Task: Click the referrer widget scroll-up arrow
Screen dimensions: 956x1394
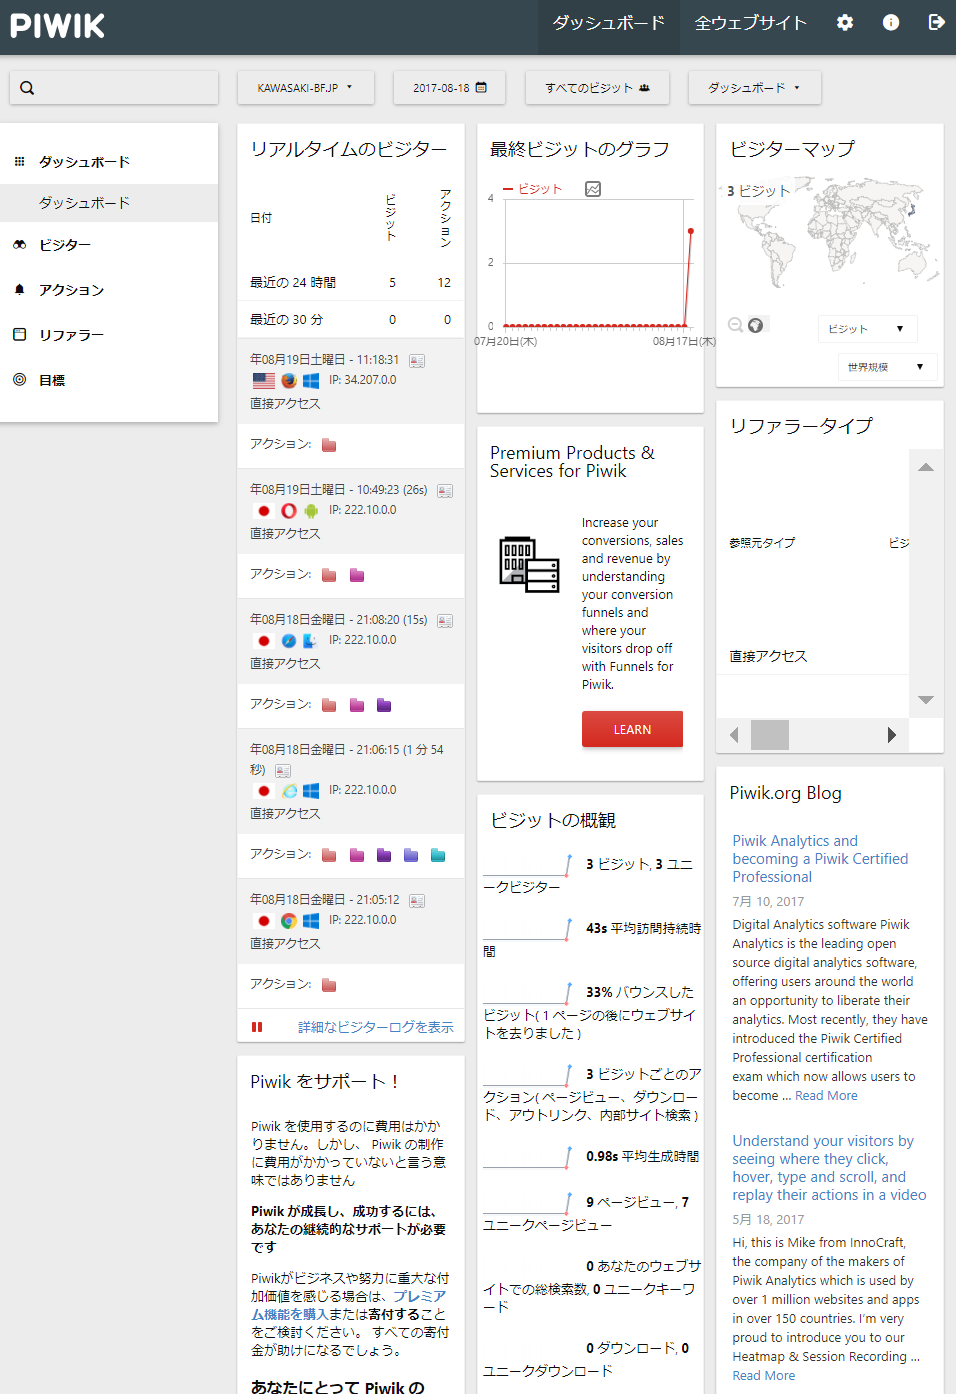Action: [926, 467]
